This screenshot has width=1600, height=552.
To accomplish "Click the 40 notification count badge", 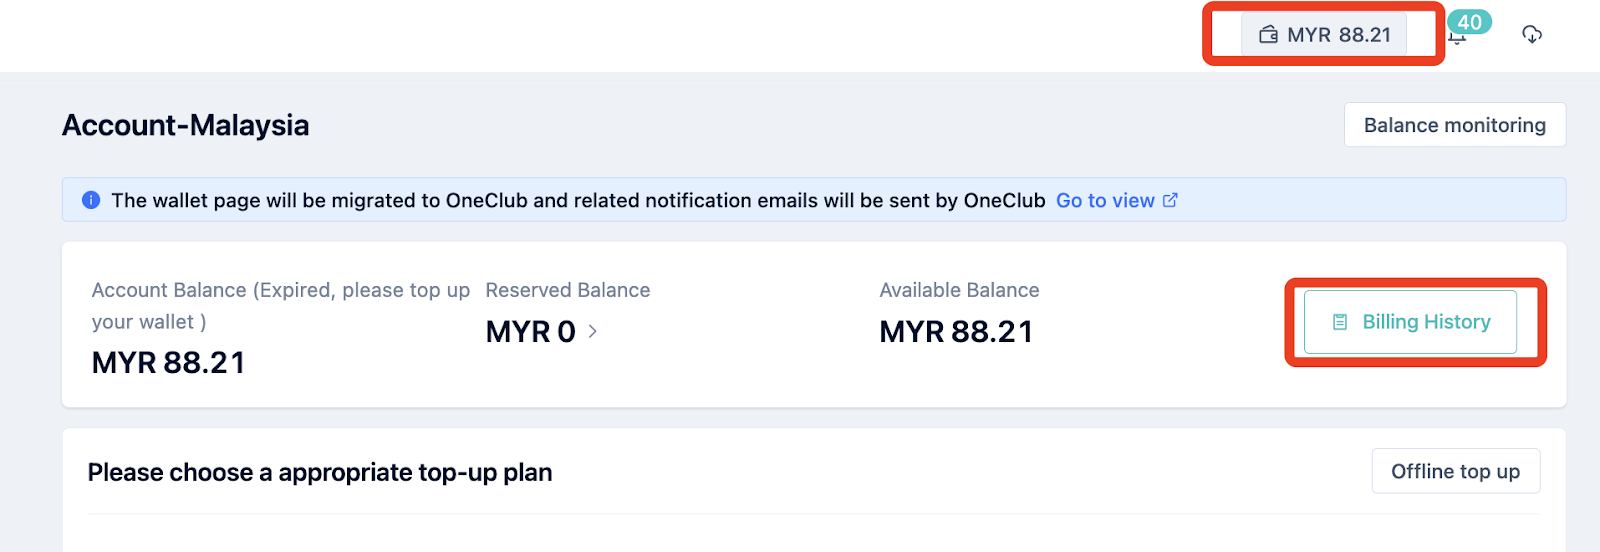I will click(x=1469, y=22).
